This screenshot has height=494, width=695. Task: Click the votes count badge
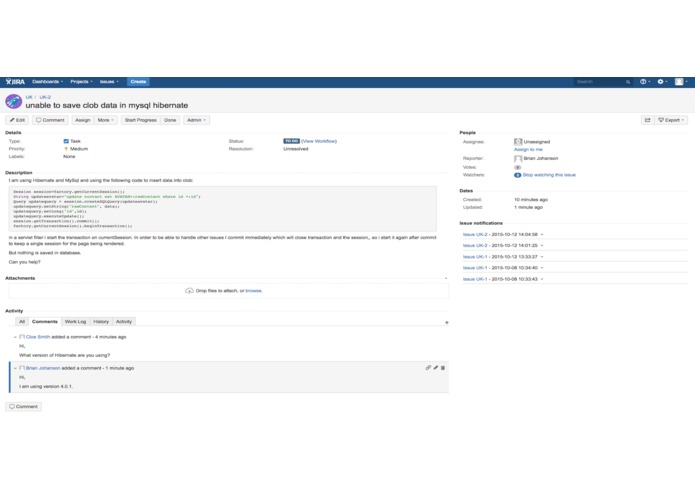(x=517, y=167)
